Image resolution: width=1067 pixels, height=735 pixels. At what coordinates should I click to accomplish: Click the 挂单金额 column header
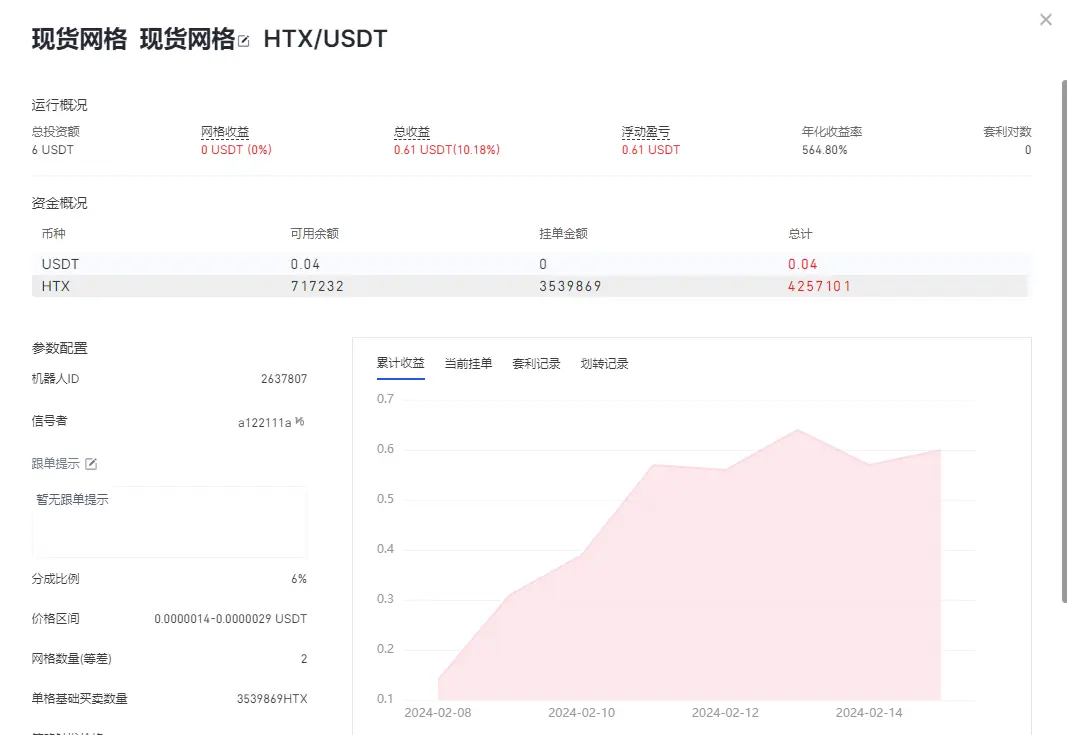click(x=563, y=233)
